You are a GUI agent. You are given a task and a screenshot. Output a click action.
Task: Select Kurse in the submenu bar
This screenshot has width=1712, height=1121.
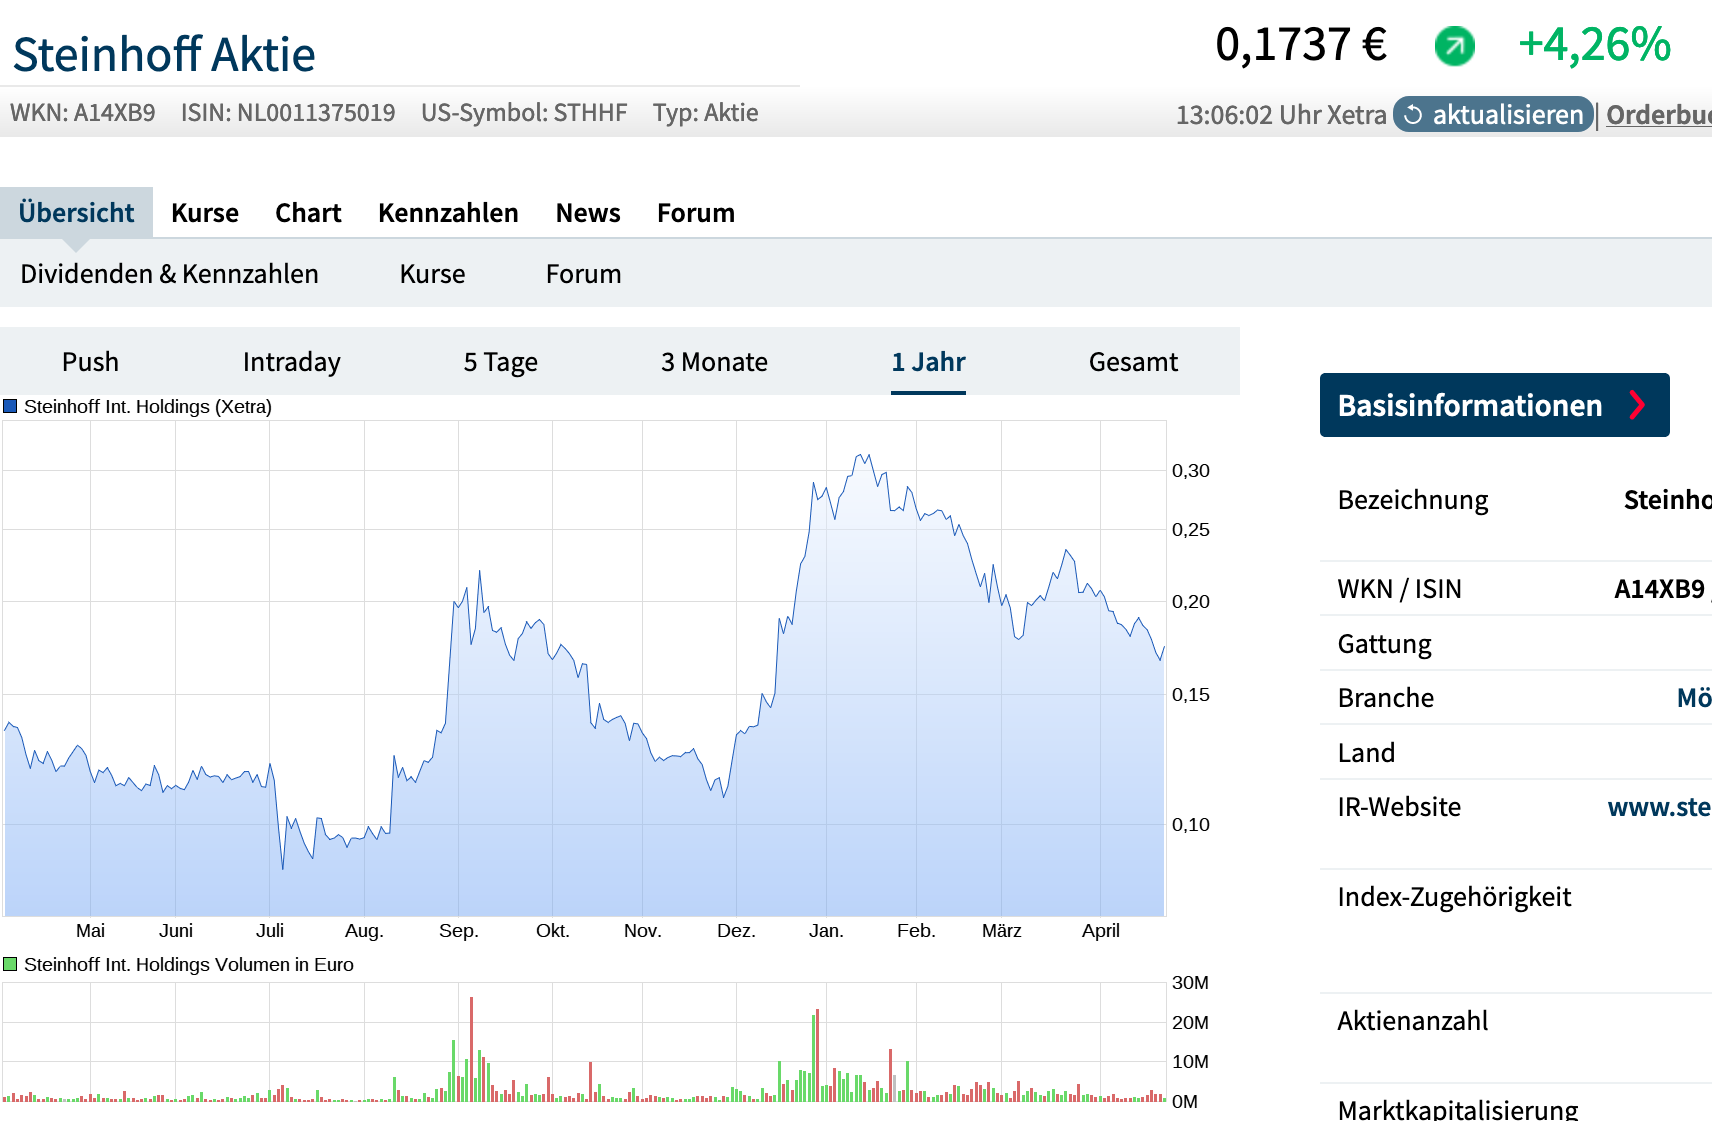[432, 274]
